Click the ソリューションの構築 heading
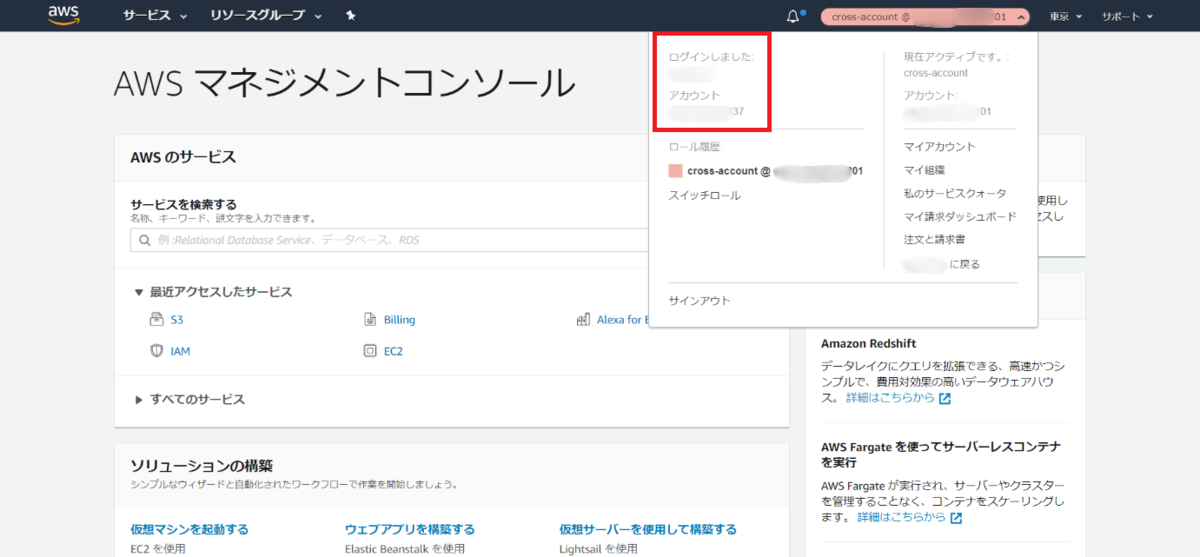 pyautogui.click(x=201, y=466)
